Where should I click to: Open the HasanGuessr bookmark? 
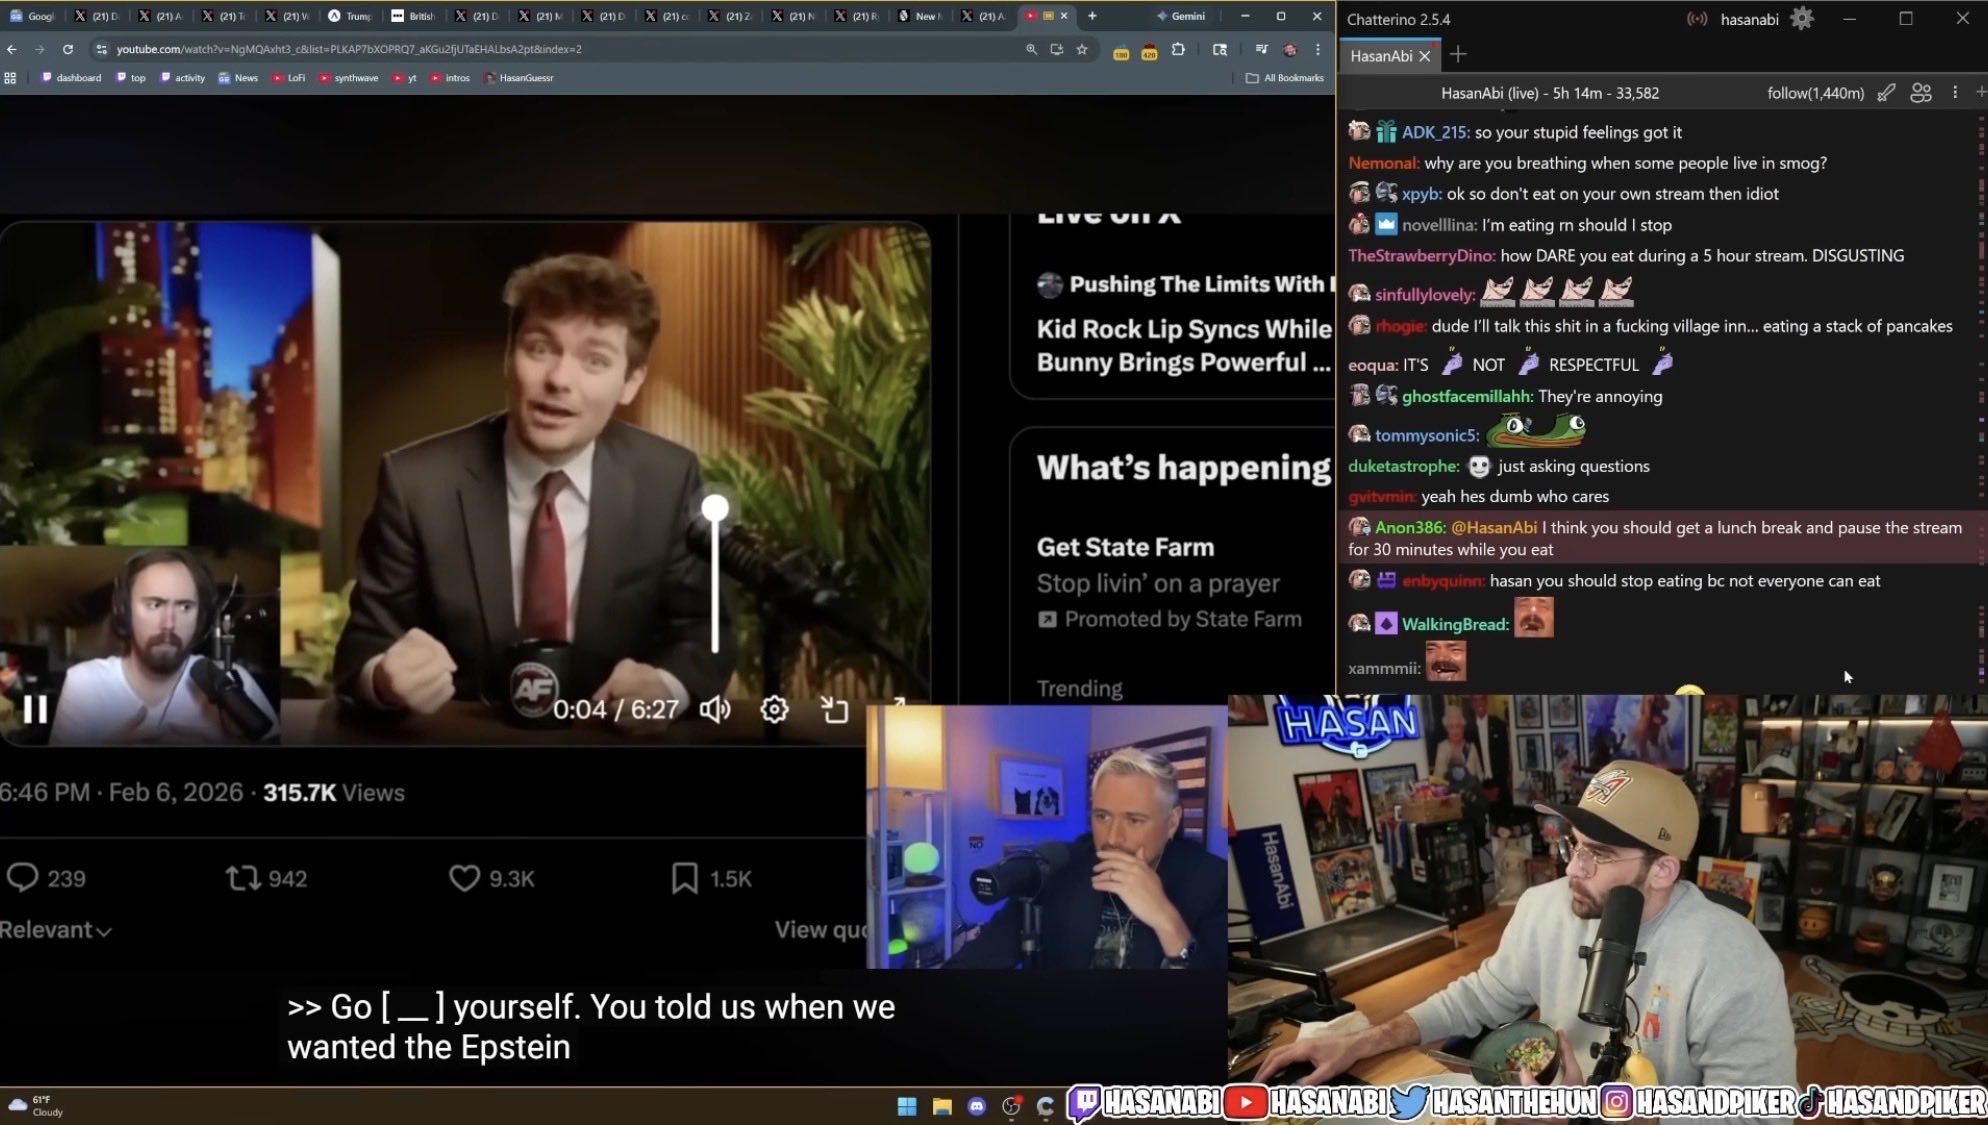click(x=519, y=78)
